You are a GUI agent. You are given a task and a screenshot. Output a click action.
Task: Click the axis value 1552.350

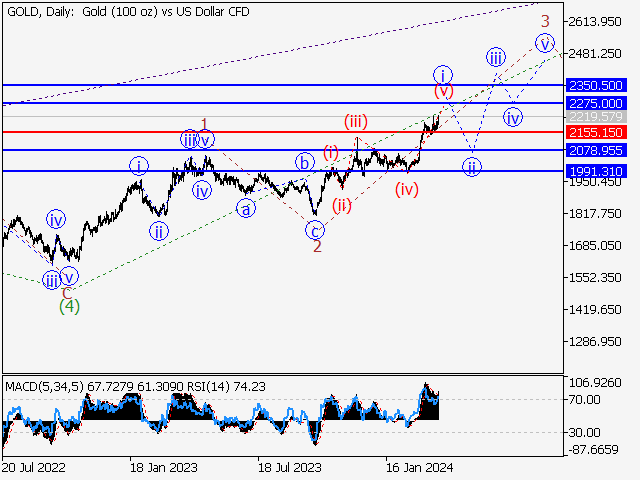(x=595, y=278)
